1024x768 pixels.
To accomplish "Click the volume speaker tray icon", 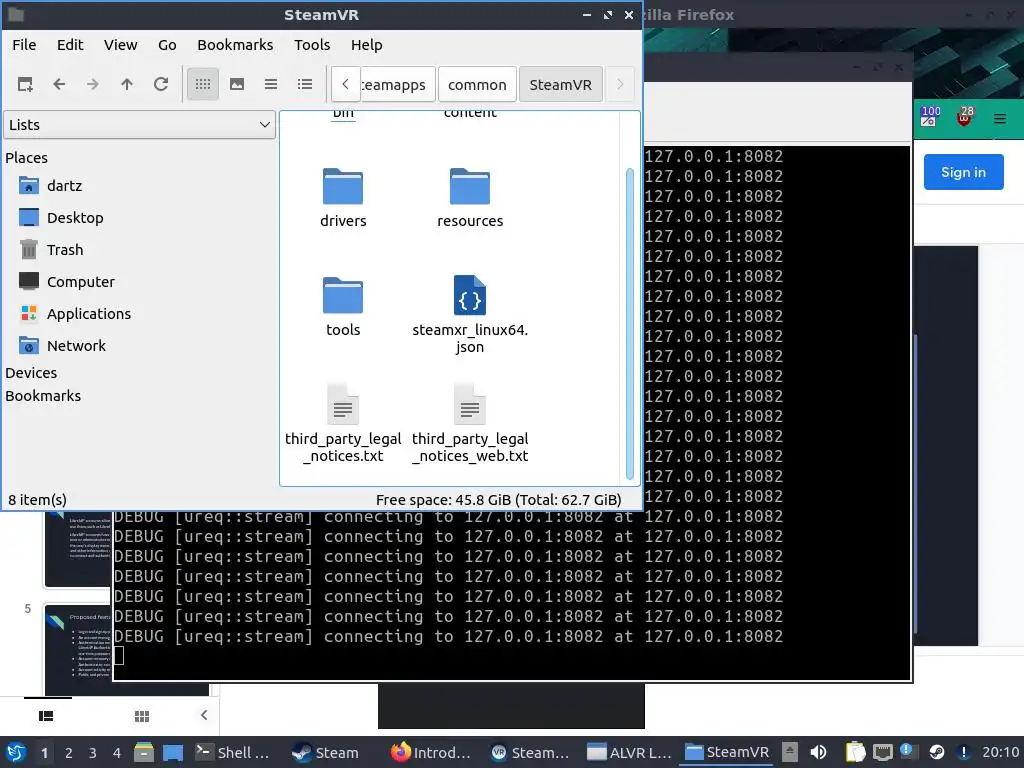I will tap(818, 752).
